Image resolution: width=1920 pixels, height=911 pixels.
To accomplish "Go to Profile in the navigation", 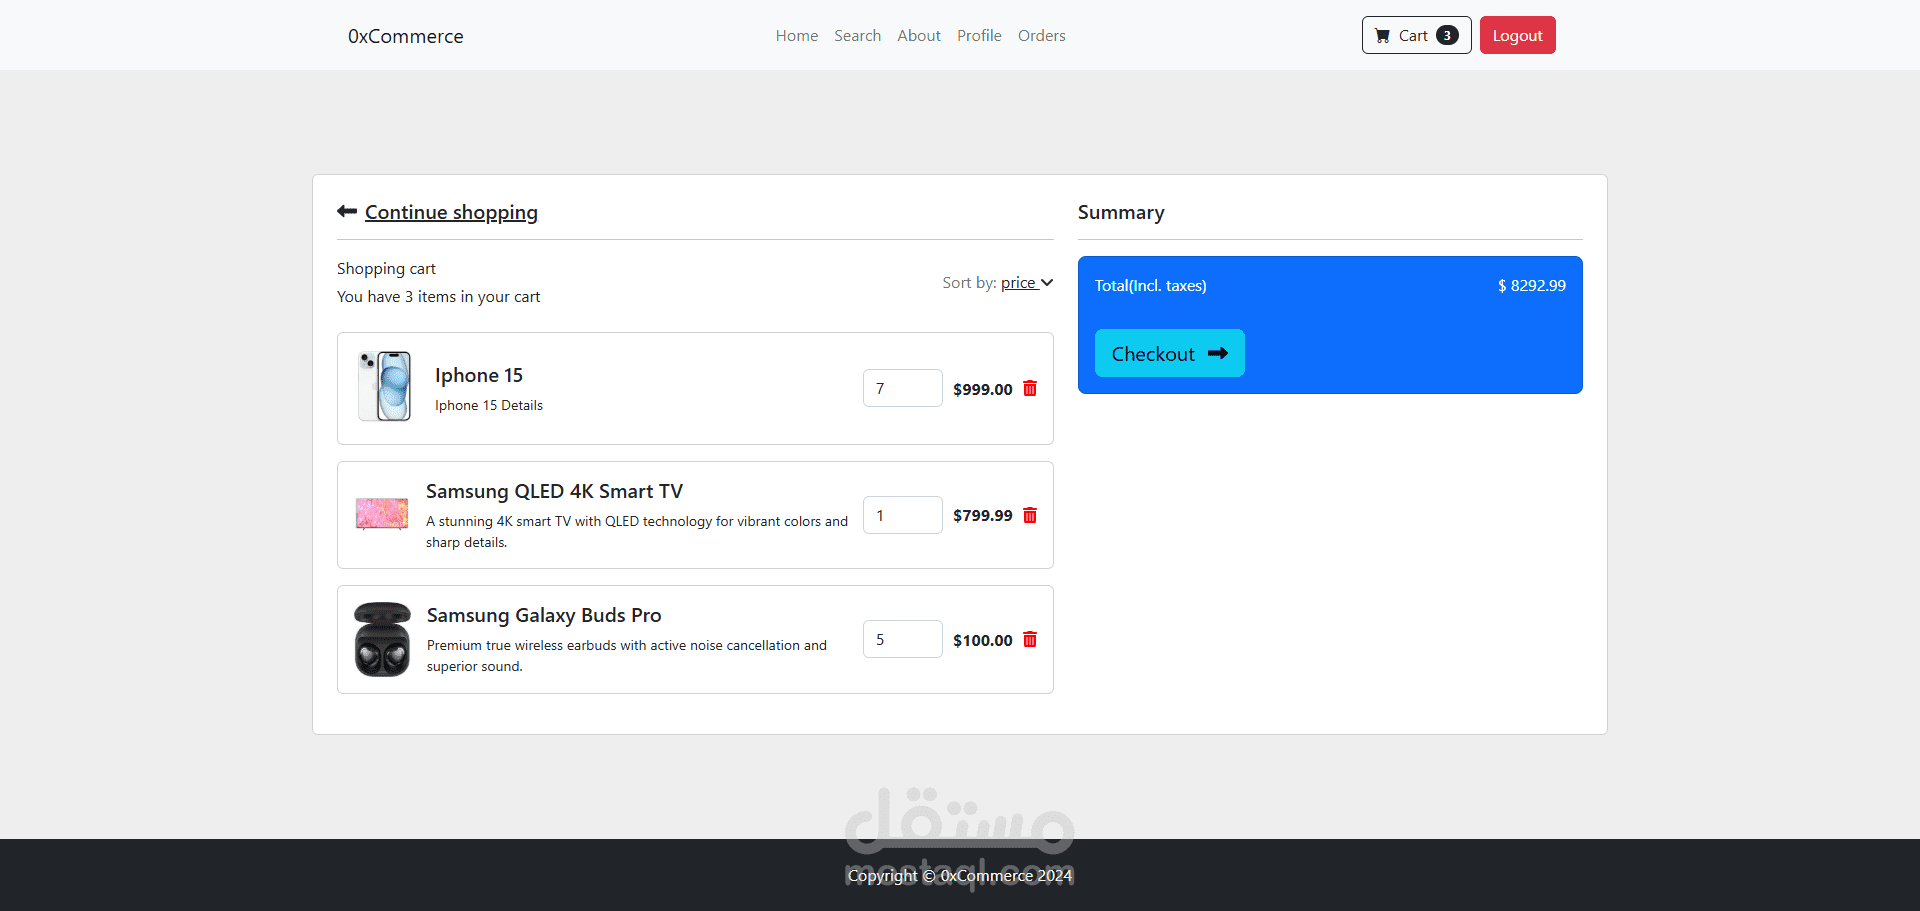I will (x=979, y=36).
